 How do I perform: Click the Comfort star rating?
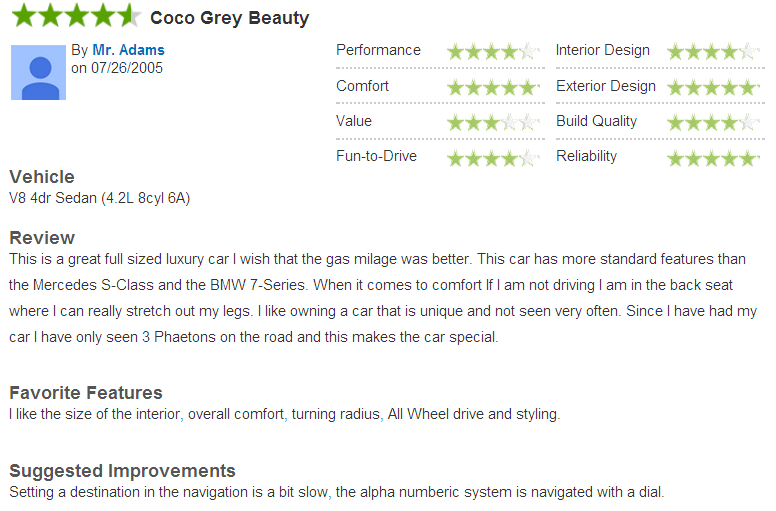coord(493,88)
